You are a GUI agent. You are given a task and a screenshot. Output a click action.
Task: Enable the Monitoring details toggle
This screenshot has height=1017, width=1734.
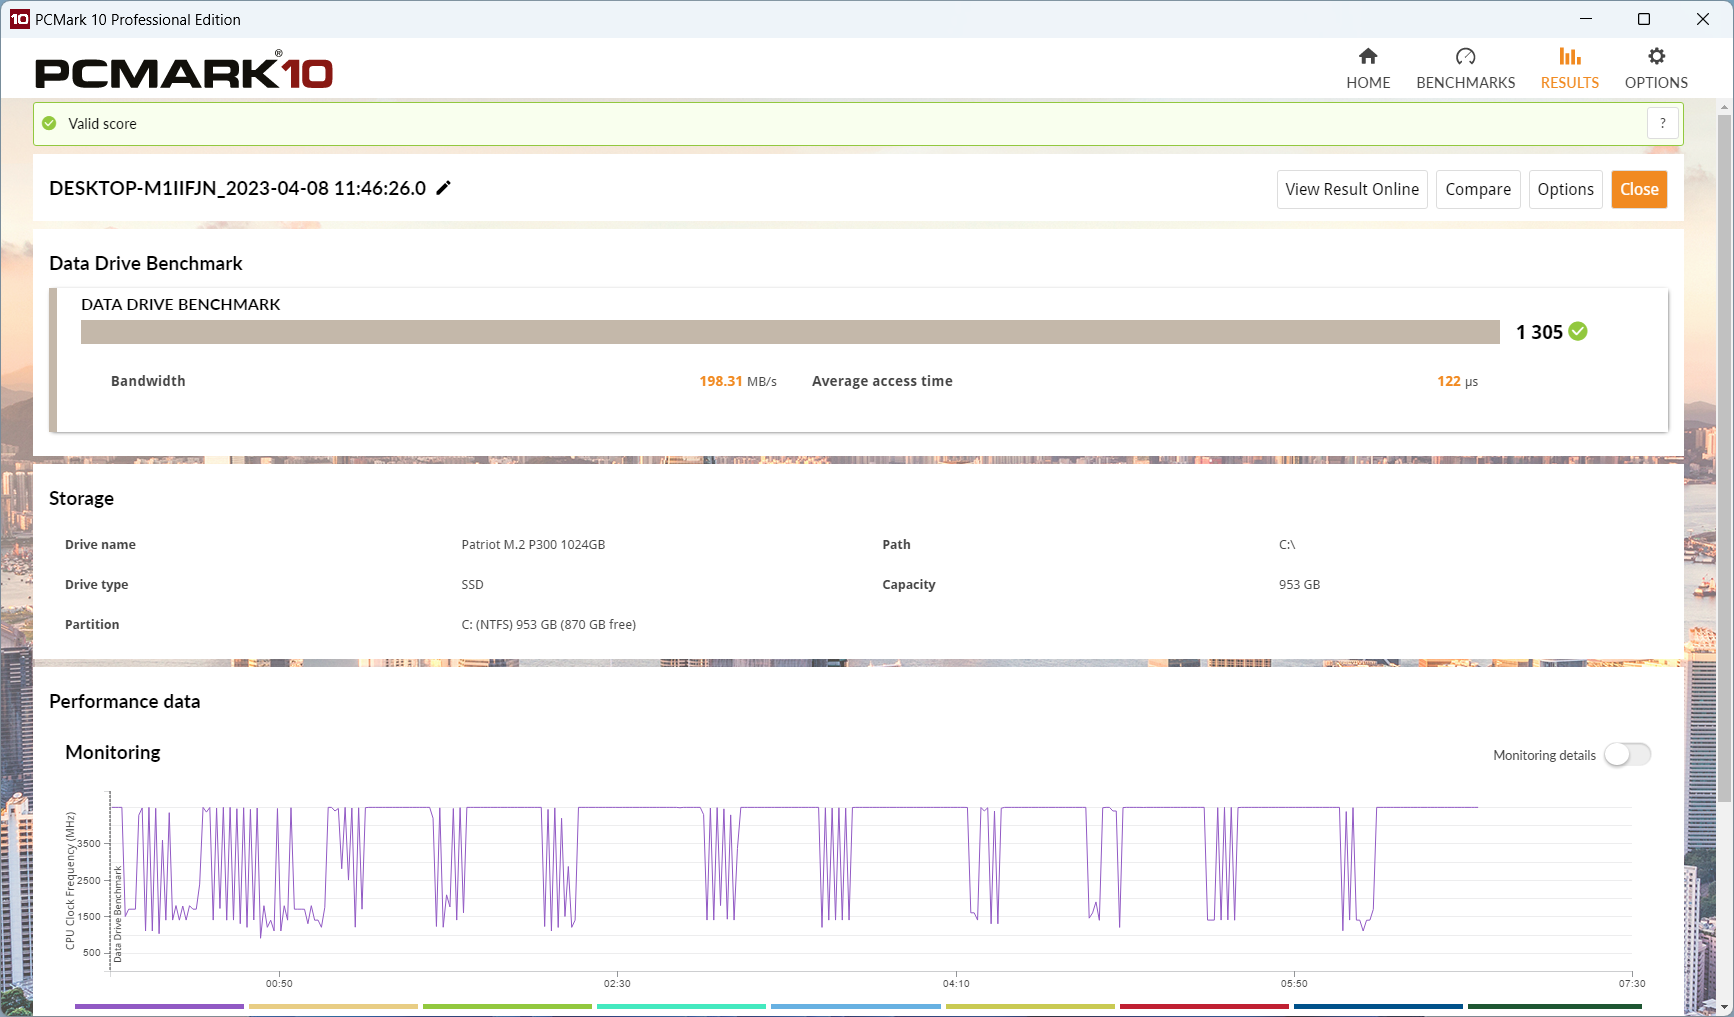pos(1627,755)
